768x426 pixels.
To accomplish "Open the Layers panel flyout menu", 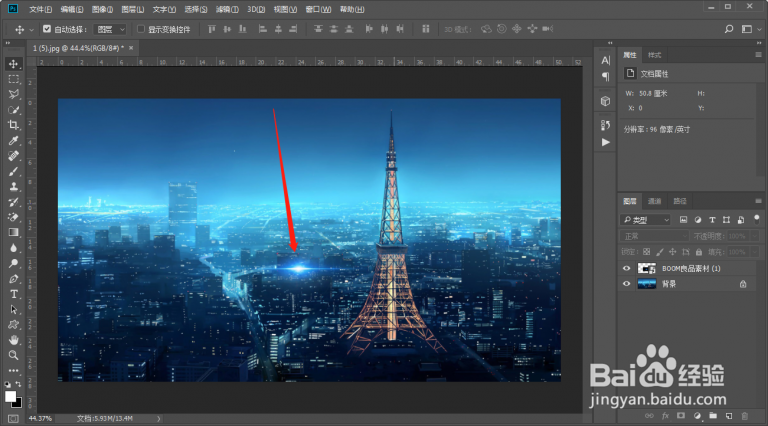I will [758, 201].
